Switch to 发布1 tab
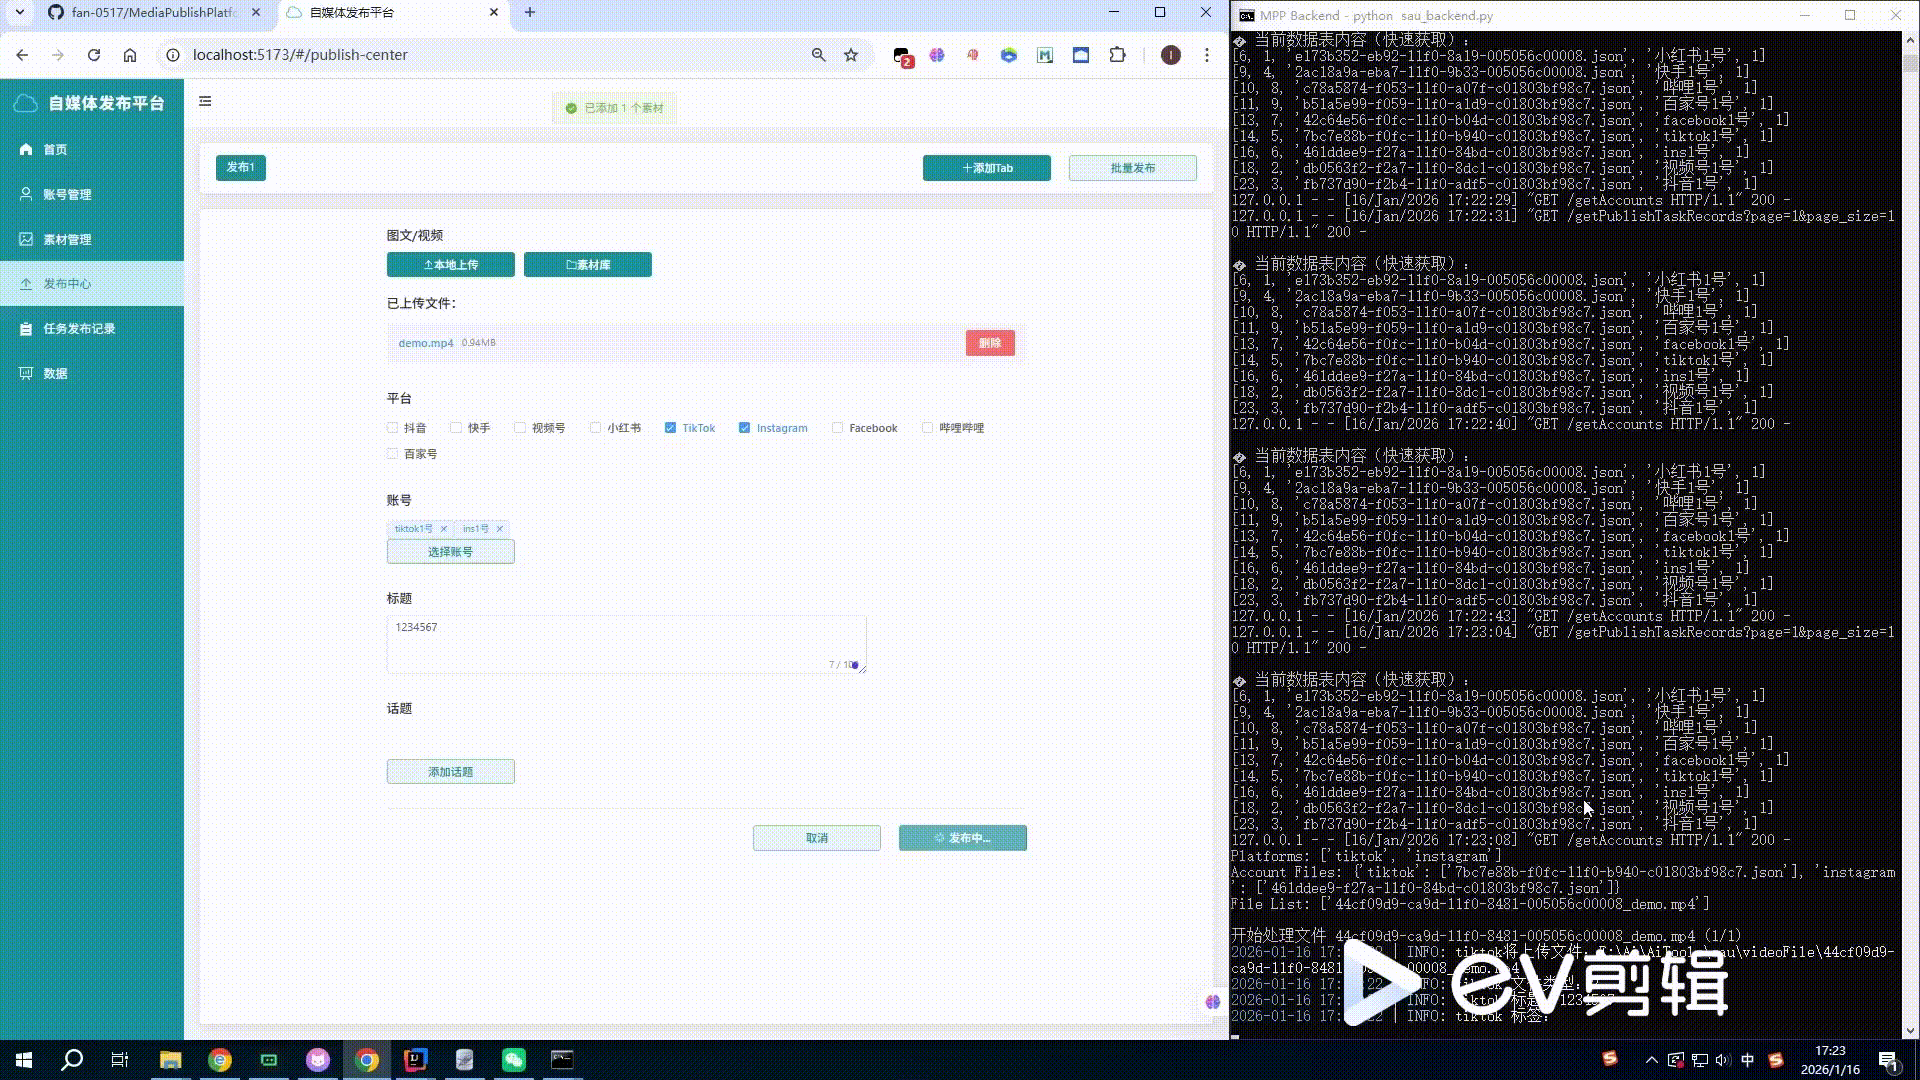 [x=240, y=168]
